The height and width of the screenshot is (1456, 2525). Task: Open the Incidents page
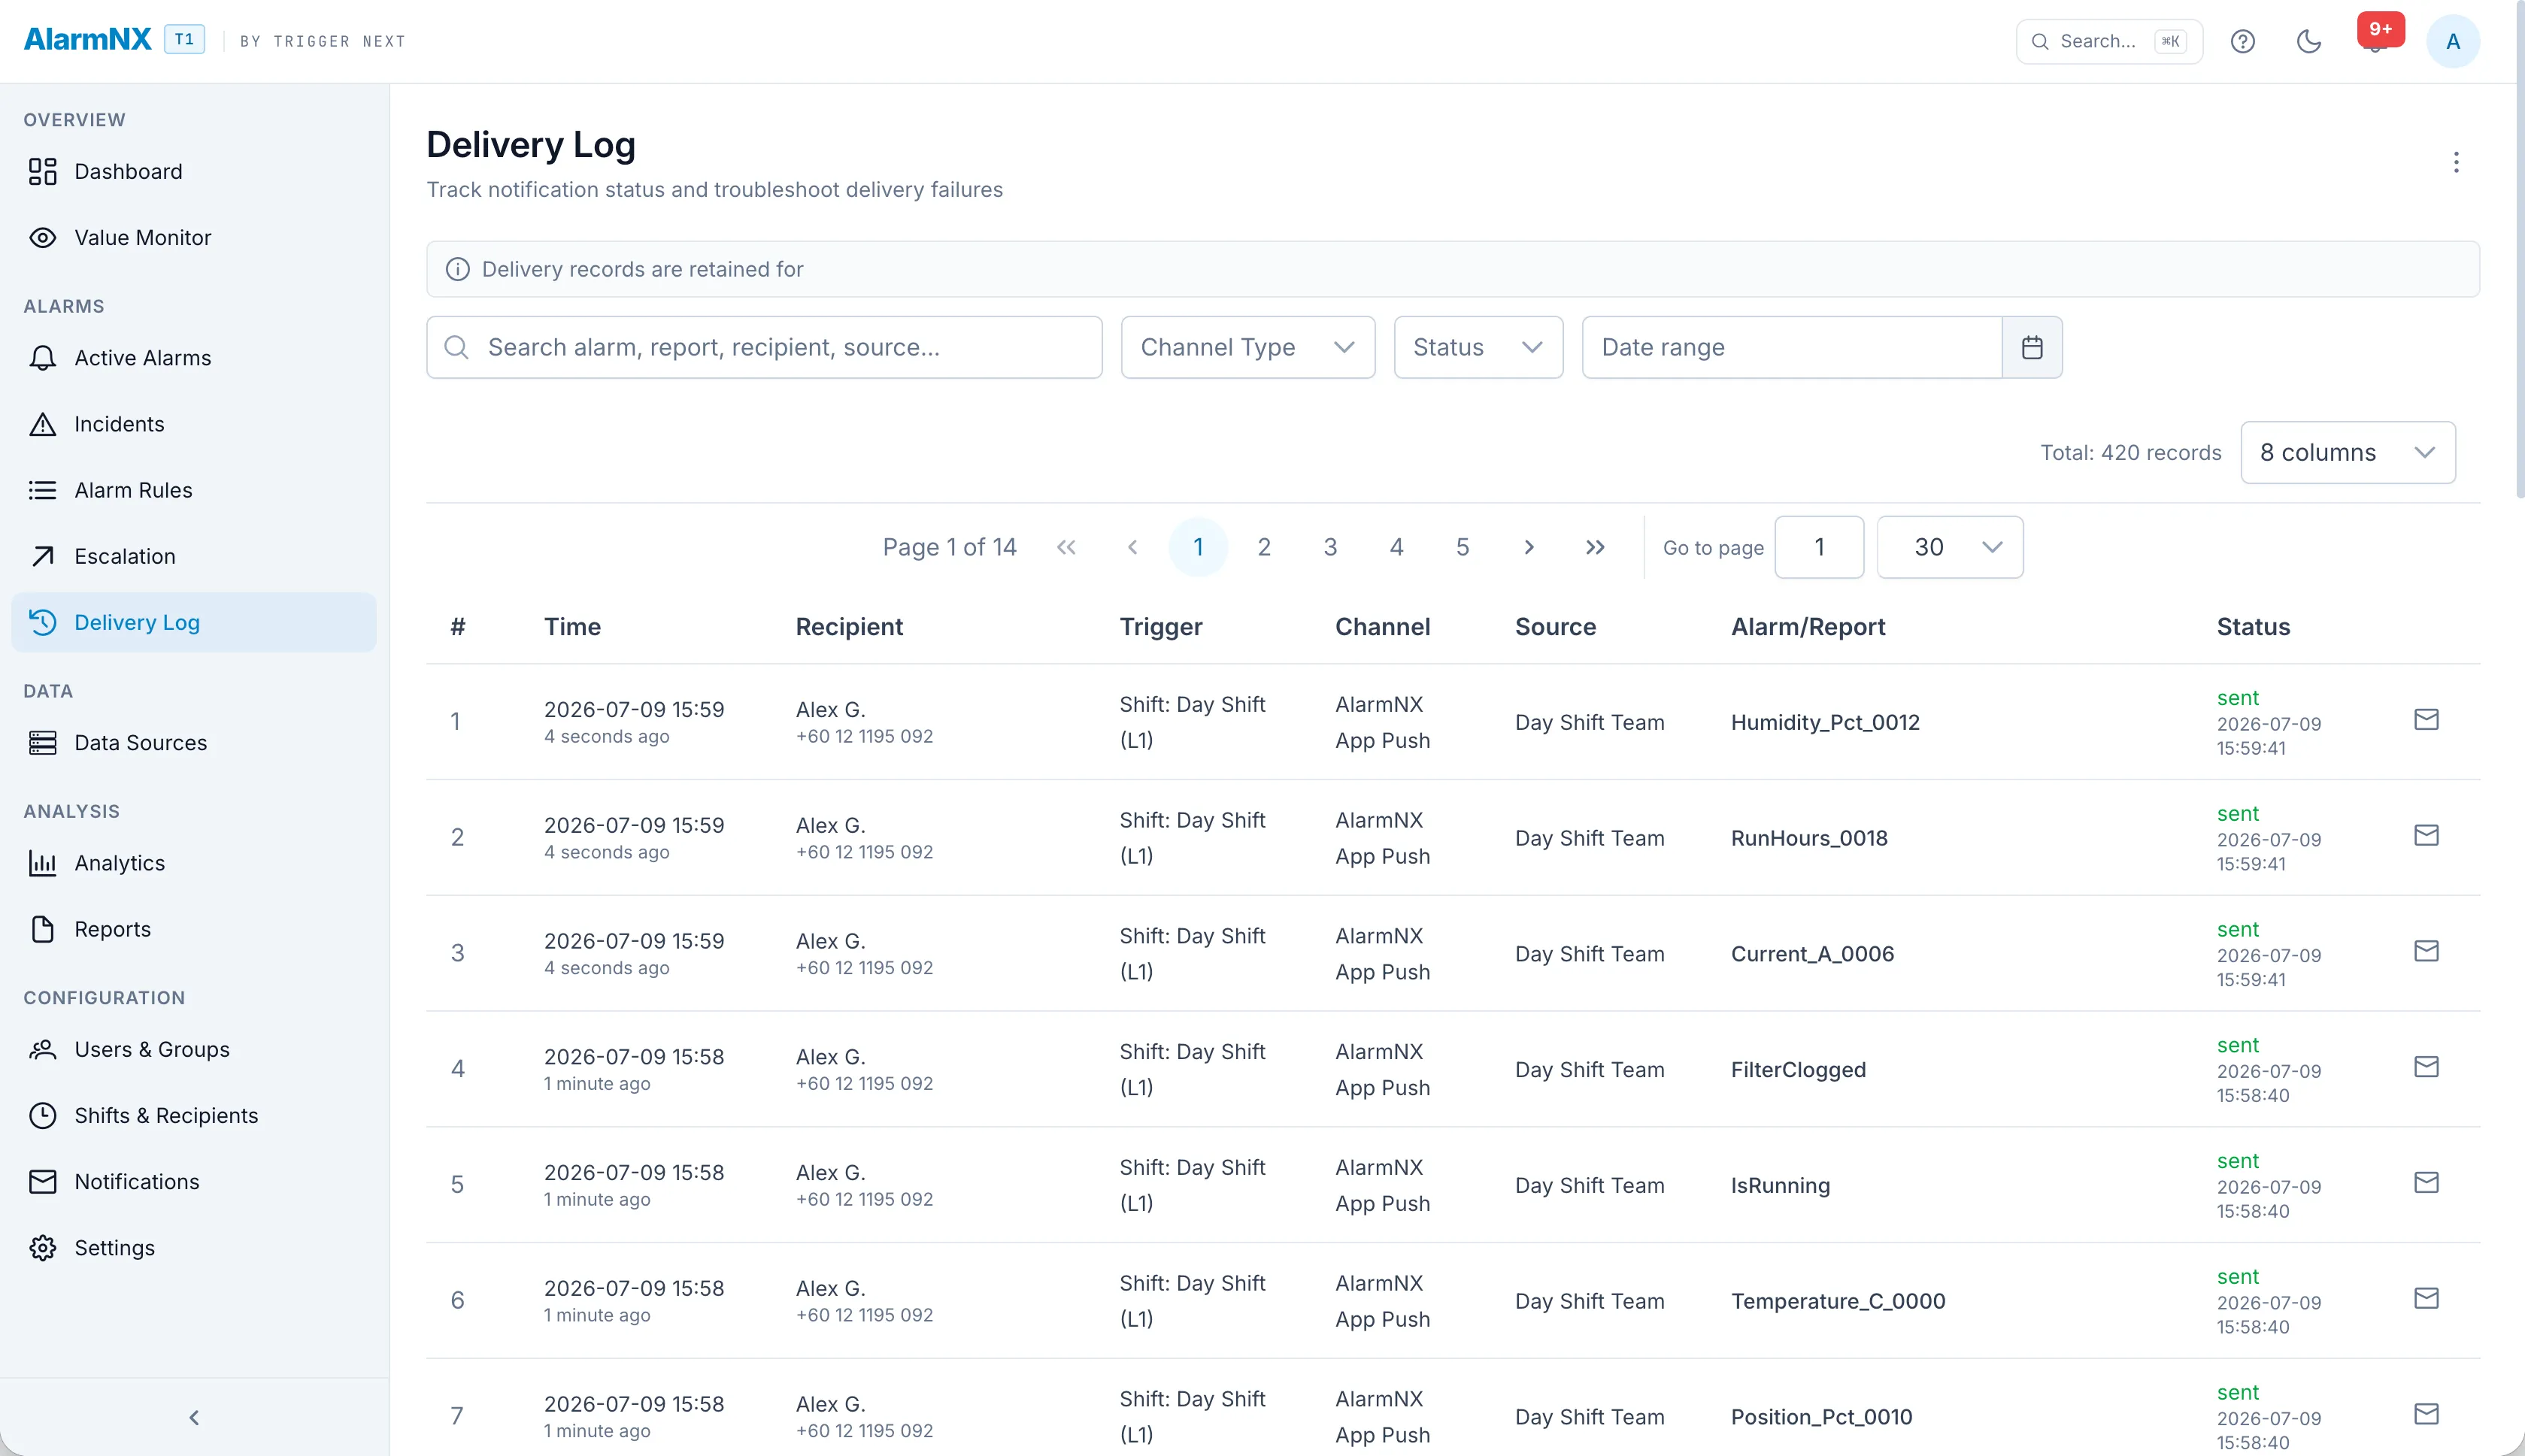[x=193, y=424]
